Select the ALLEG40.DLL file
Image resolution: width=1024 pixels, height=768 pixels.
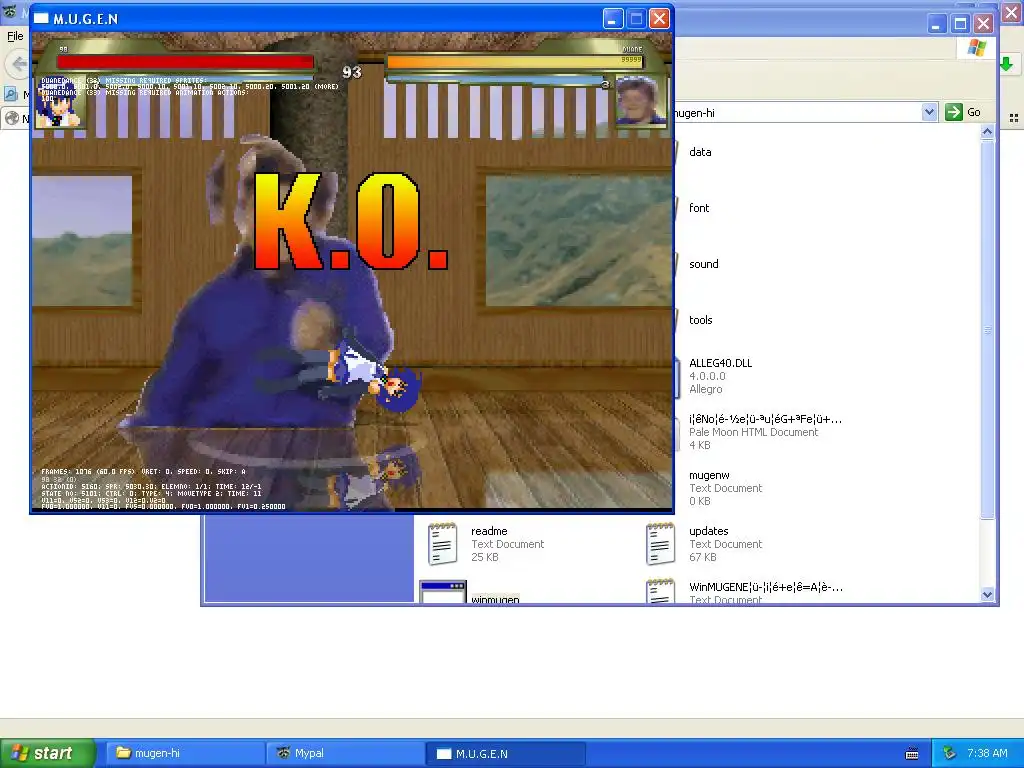(x=720, y=363)
